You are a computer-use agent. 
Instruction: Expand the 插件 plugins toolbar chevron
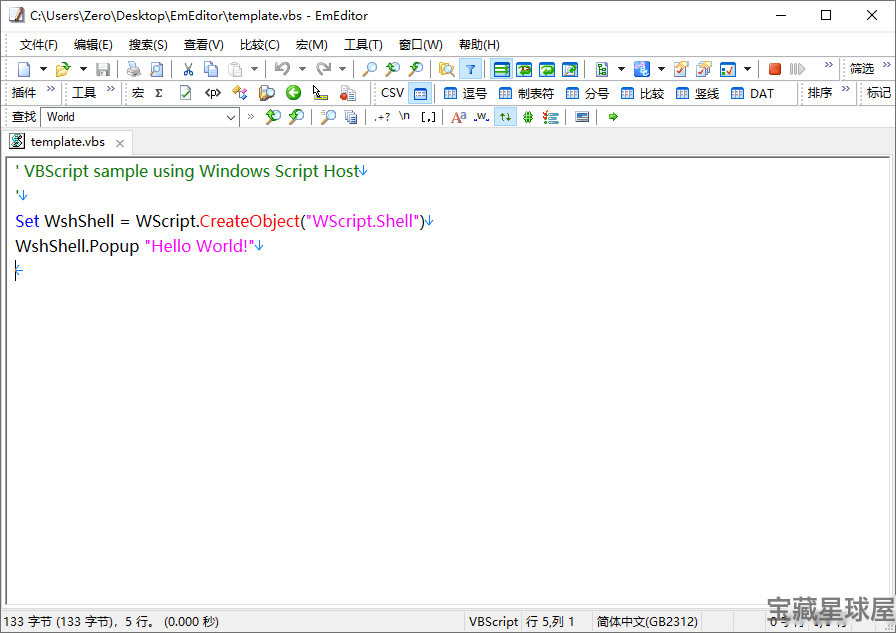[x=51, y=89]
